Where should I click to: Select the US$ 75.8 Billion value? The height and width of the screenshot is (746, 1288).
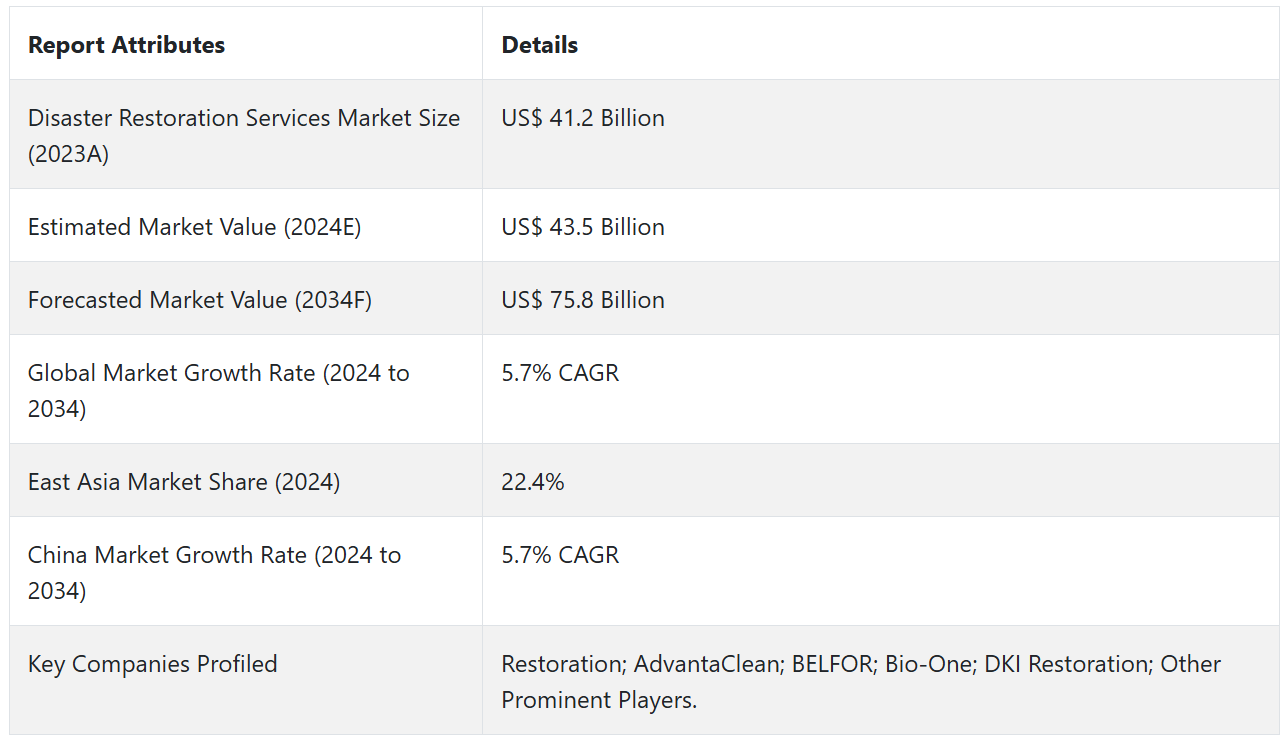(x=582, y=300)
